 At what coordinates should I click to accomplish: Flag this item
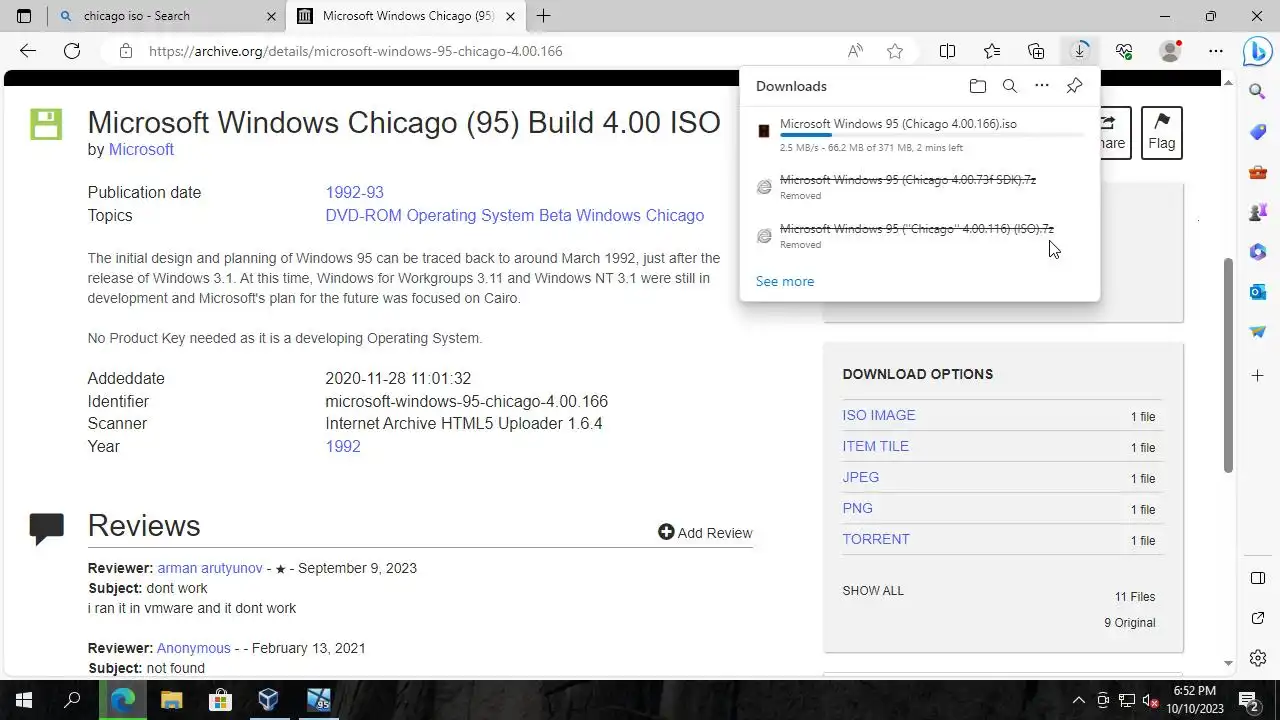1161,133
